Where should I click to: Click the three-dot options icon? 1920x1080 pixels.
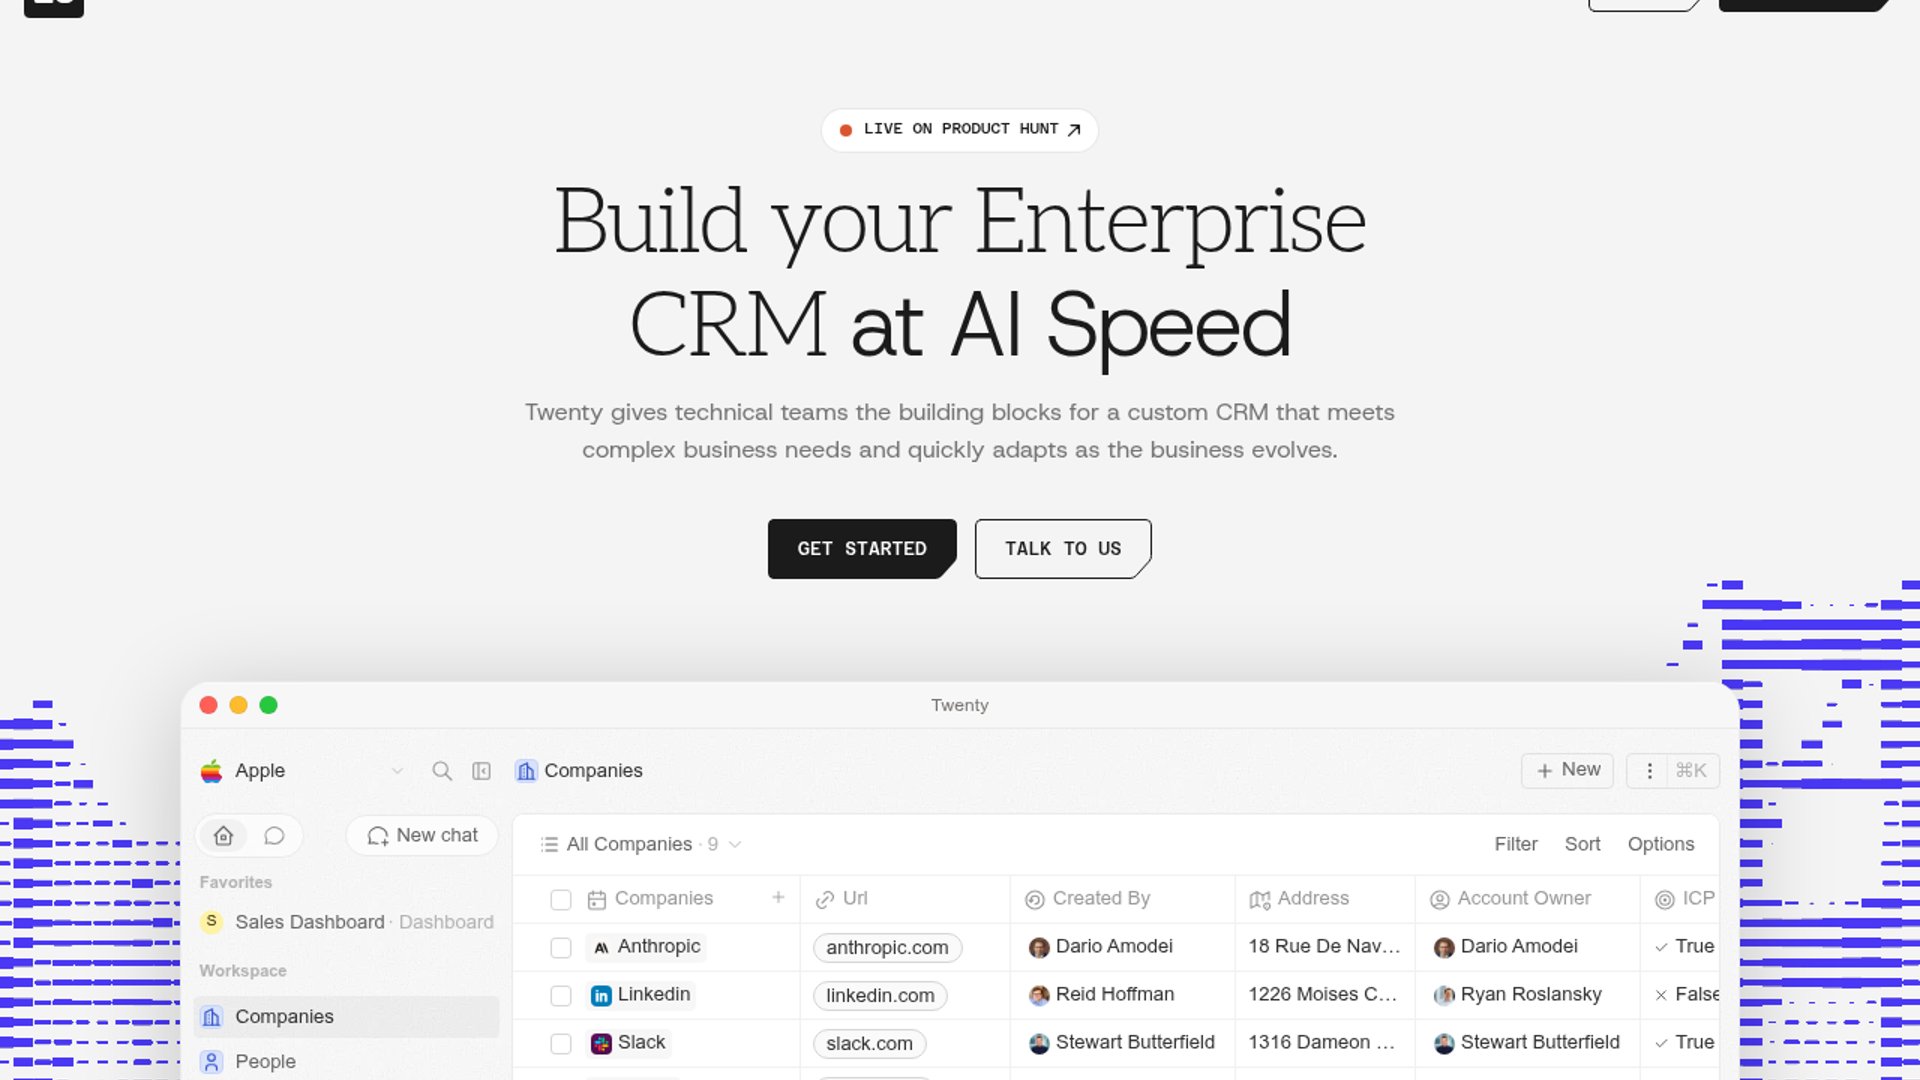[1649, 770]
